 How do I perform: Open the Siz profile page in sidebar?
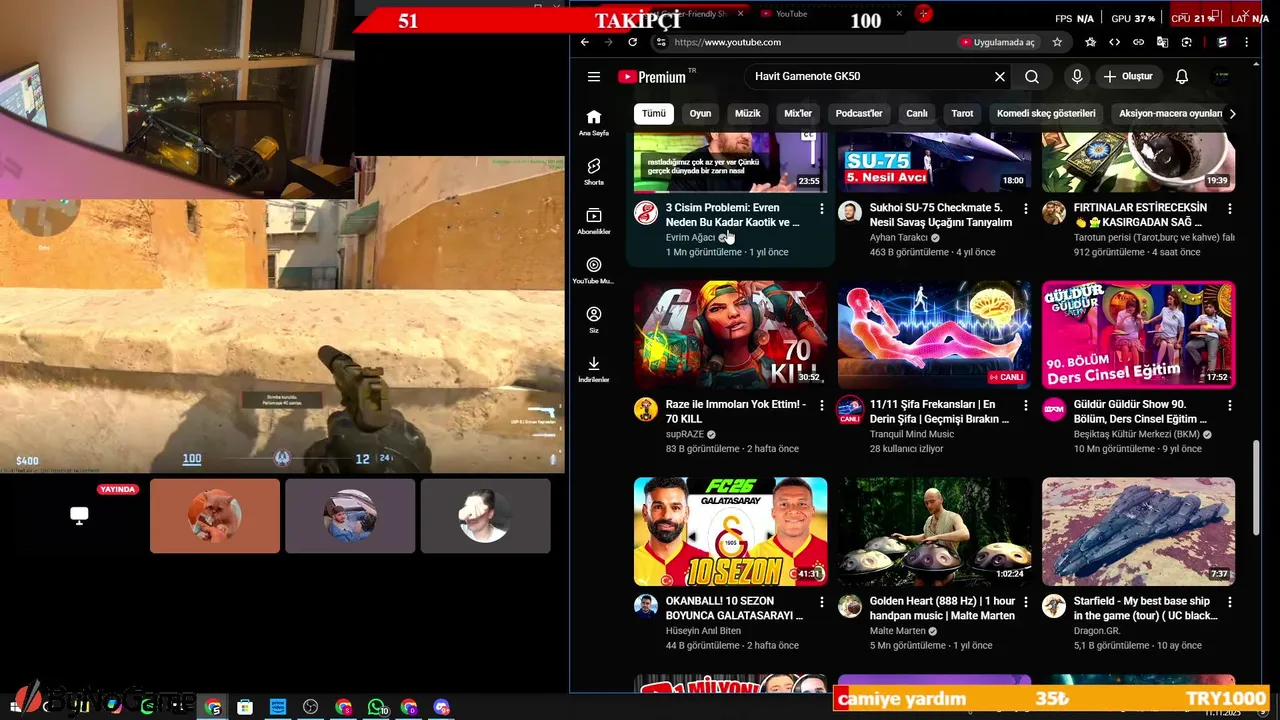[x=594, y=320]
